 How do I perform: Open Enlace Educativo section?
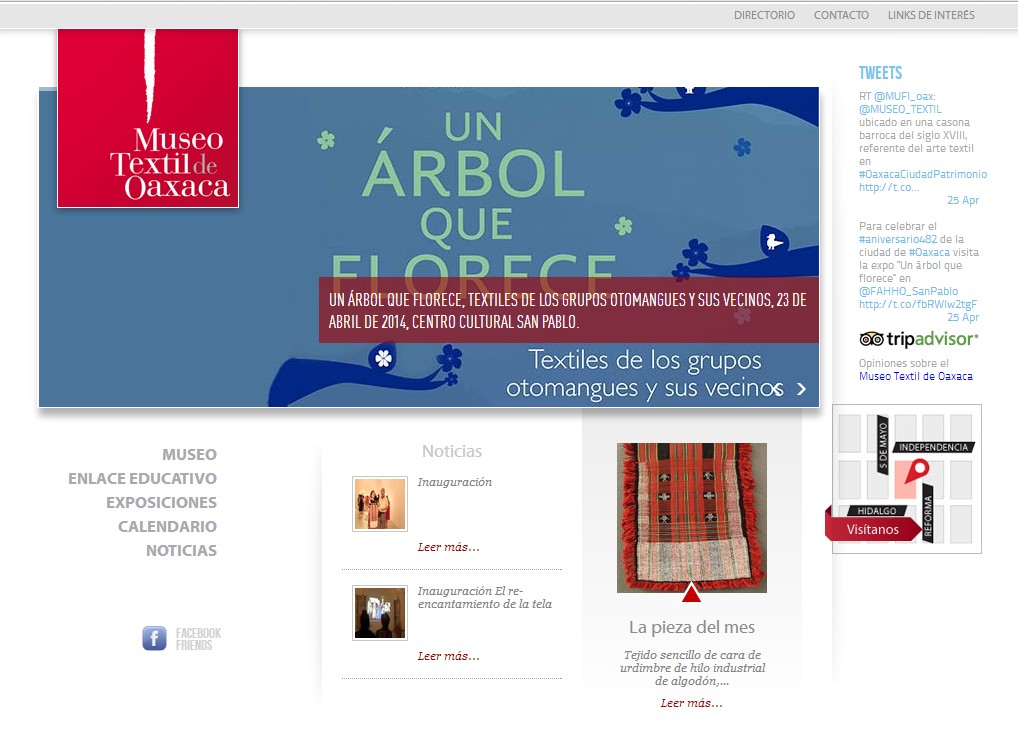tap(143, 478)
